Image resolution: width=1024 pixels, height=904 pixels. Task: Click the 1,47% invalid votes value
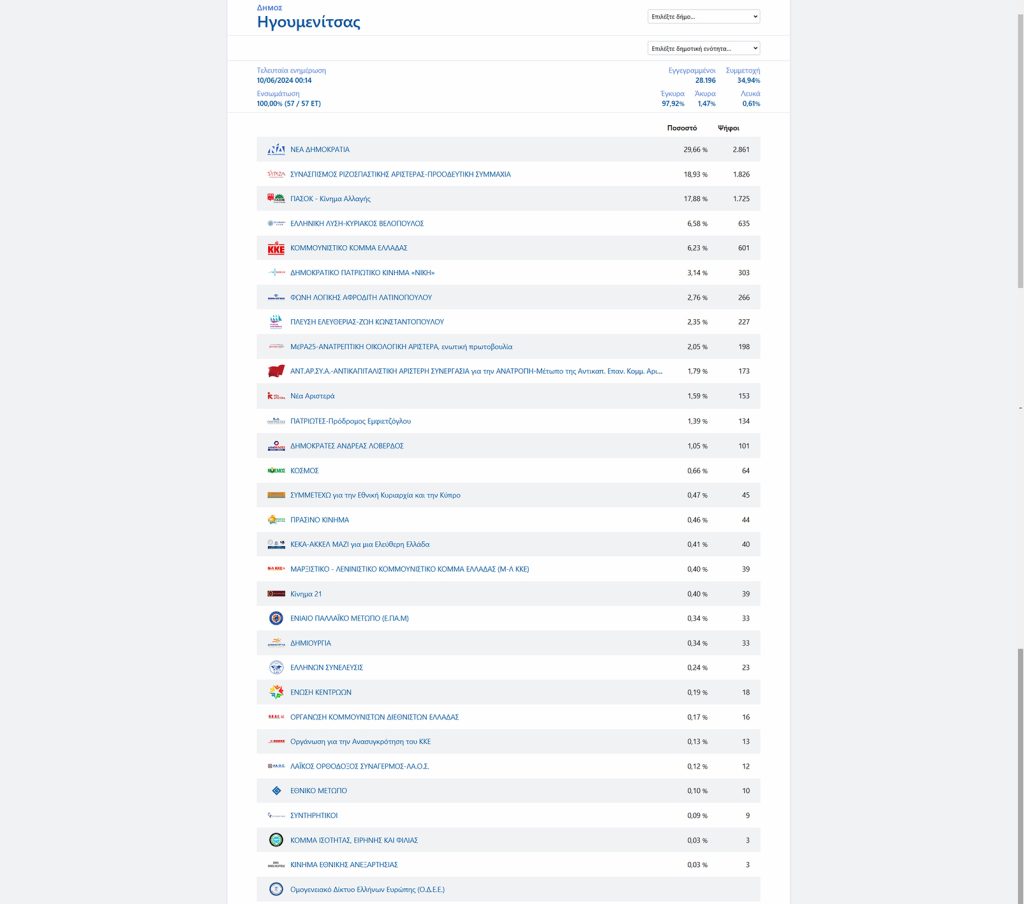tap(707, 103)
